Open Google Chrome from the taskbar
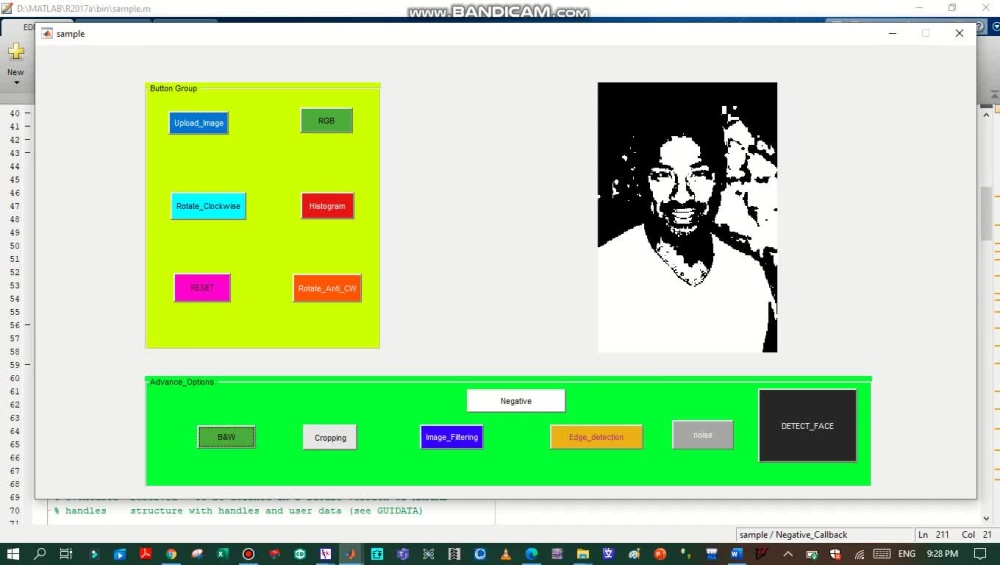 (171, 554)
